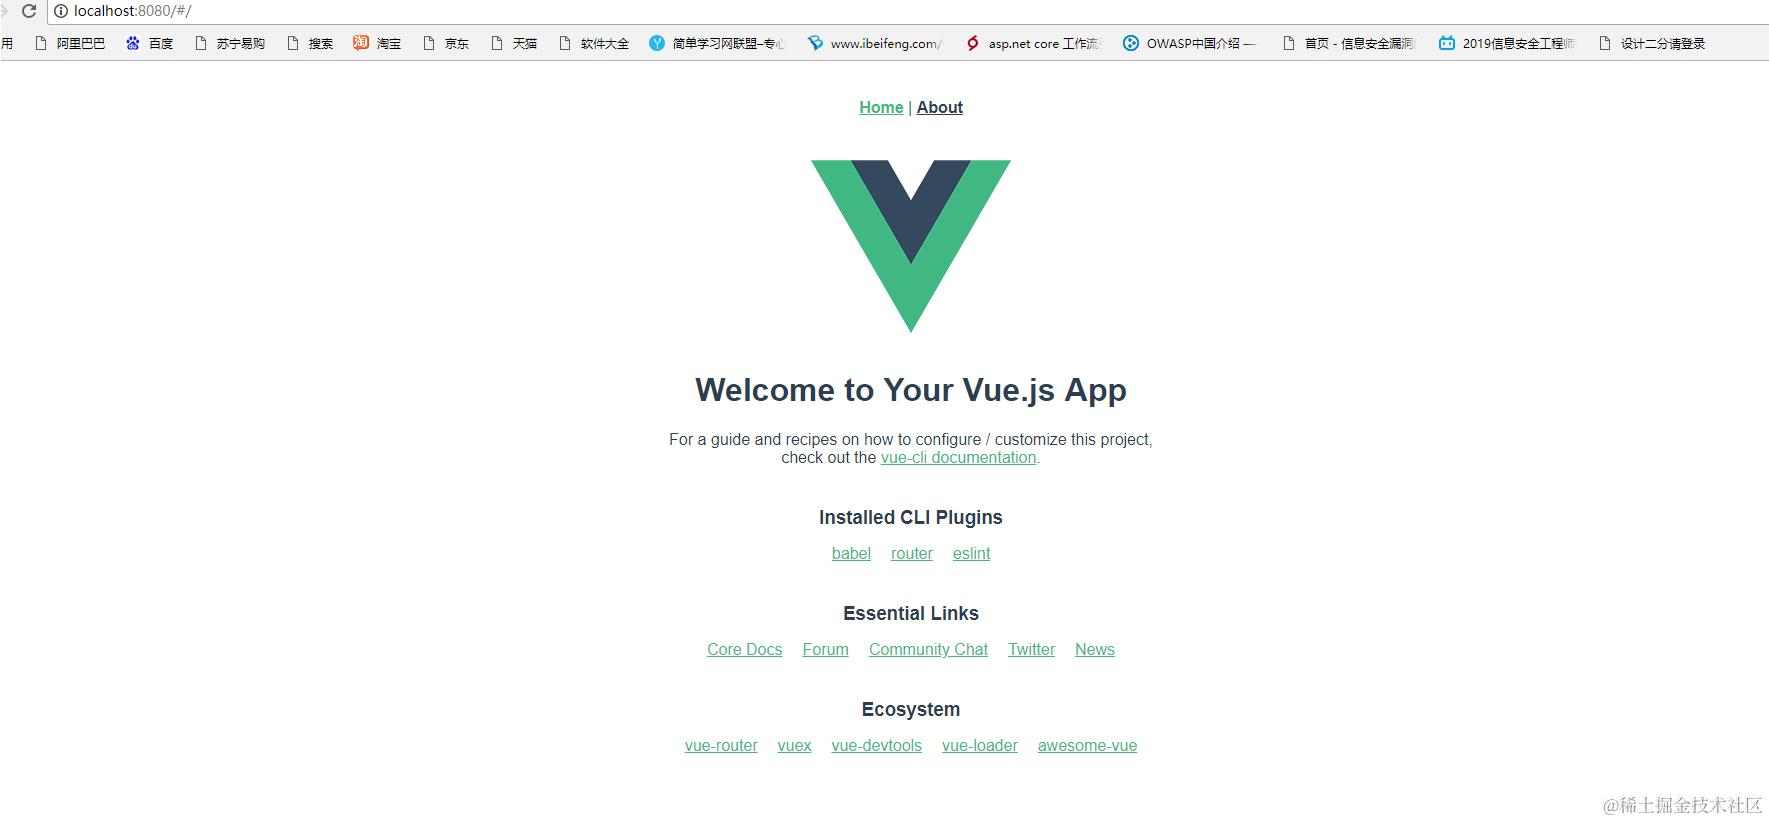Click the browser reload icon
Screen dimensions: 1769x822
tap(29, 11)
